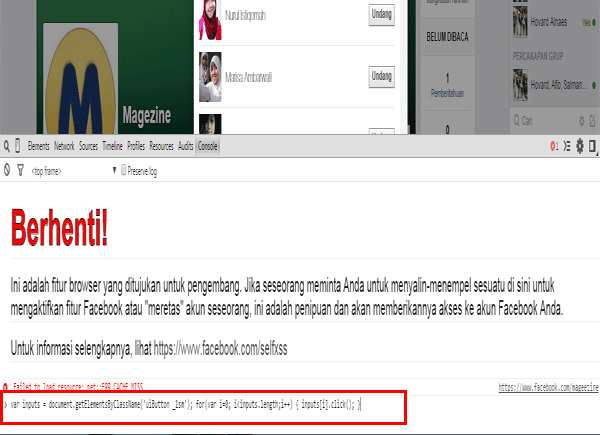Open the facebook.com/magezine source link

(548, 387)
